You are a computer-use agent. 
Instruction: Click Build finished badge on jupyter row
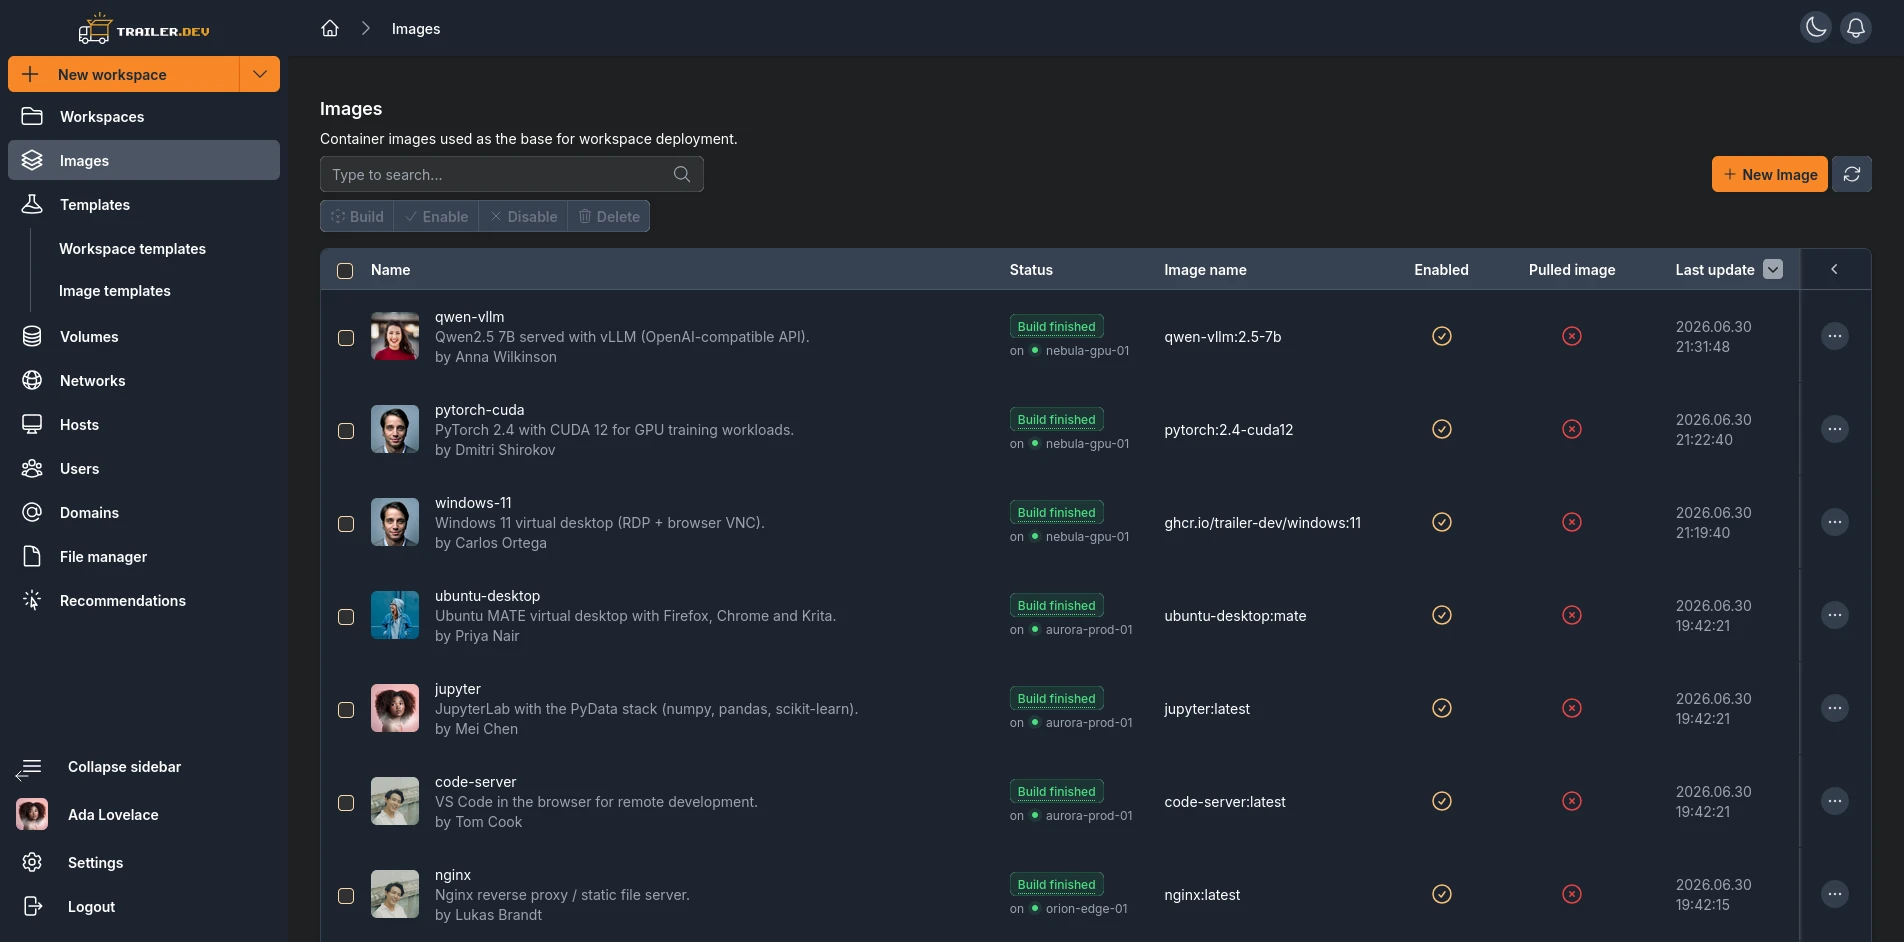click(x=1056, y=698)
